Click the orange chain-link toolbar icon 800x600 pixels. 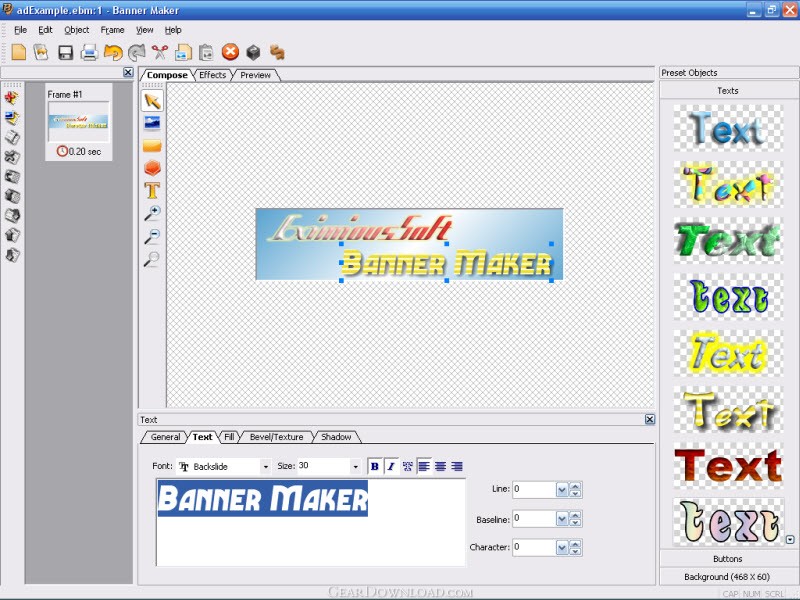[x=277, y=52]
